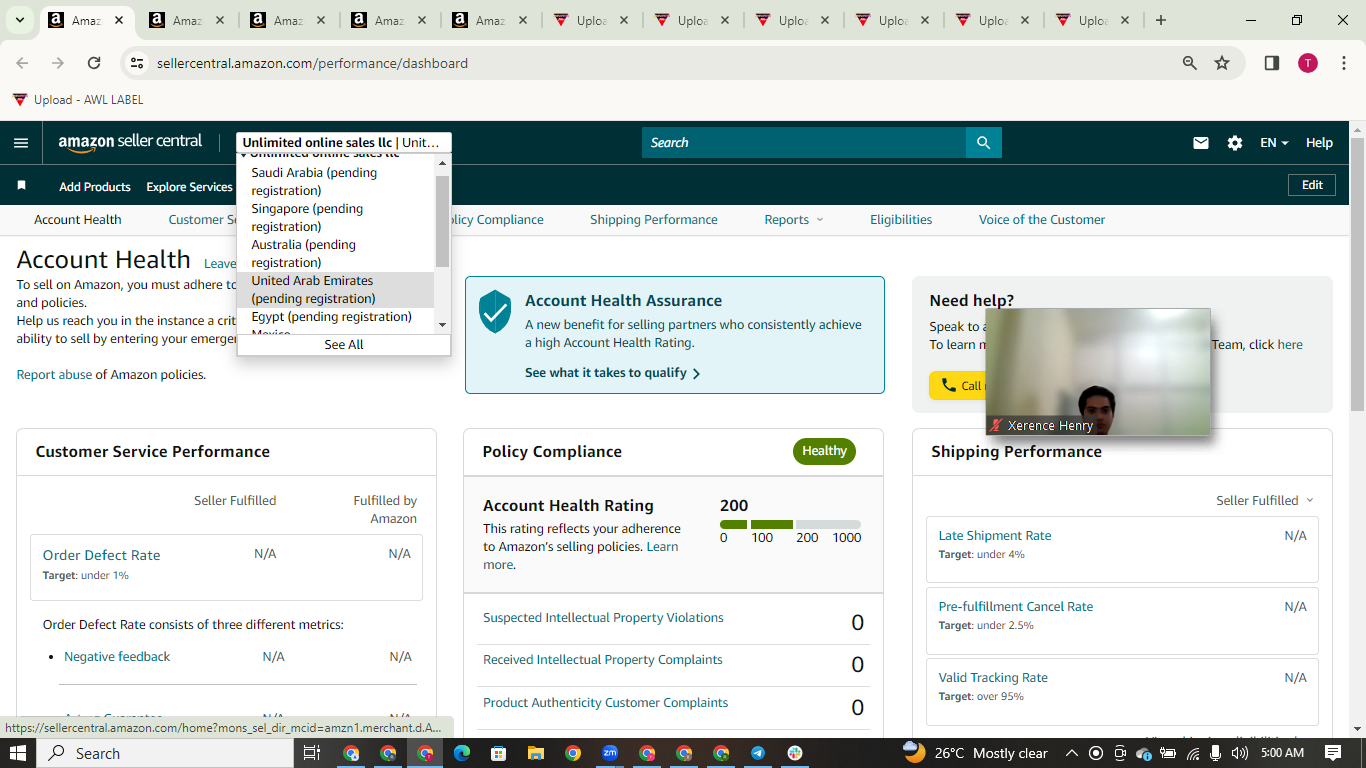Switch to the Eligibilities tab
1366x768 pixels.
(x=901, y=220)
